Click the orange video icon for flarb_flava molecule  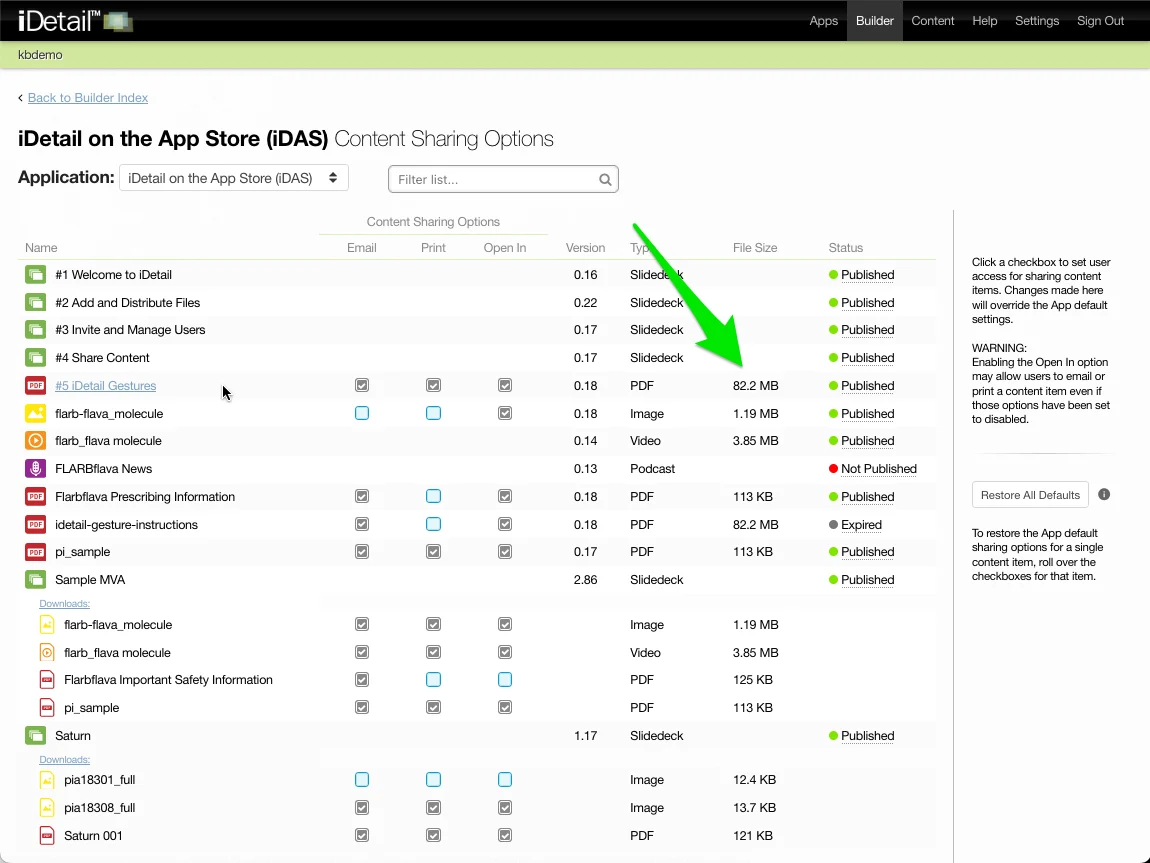[x=36, y=441]
